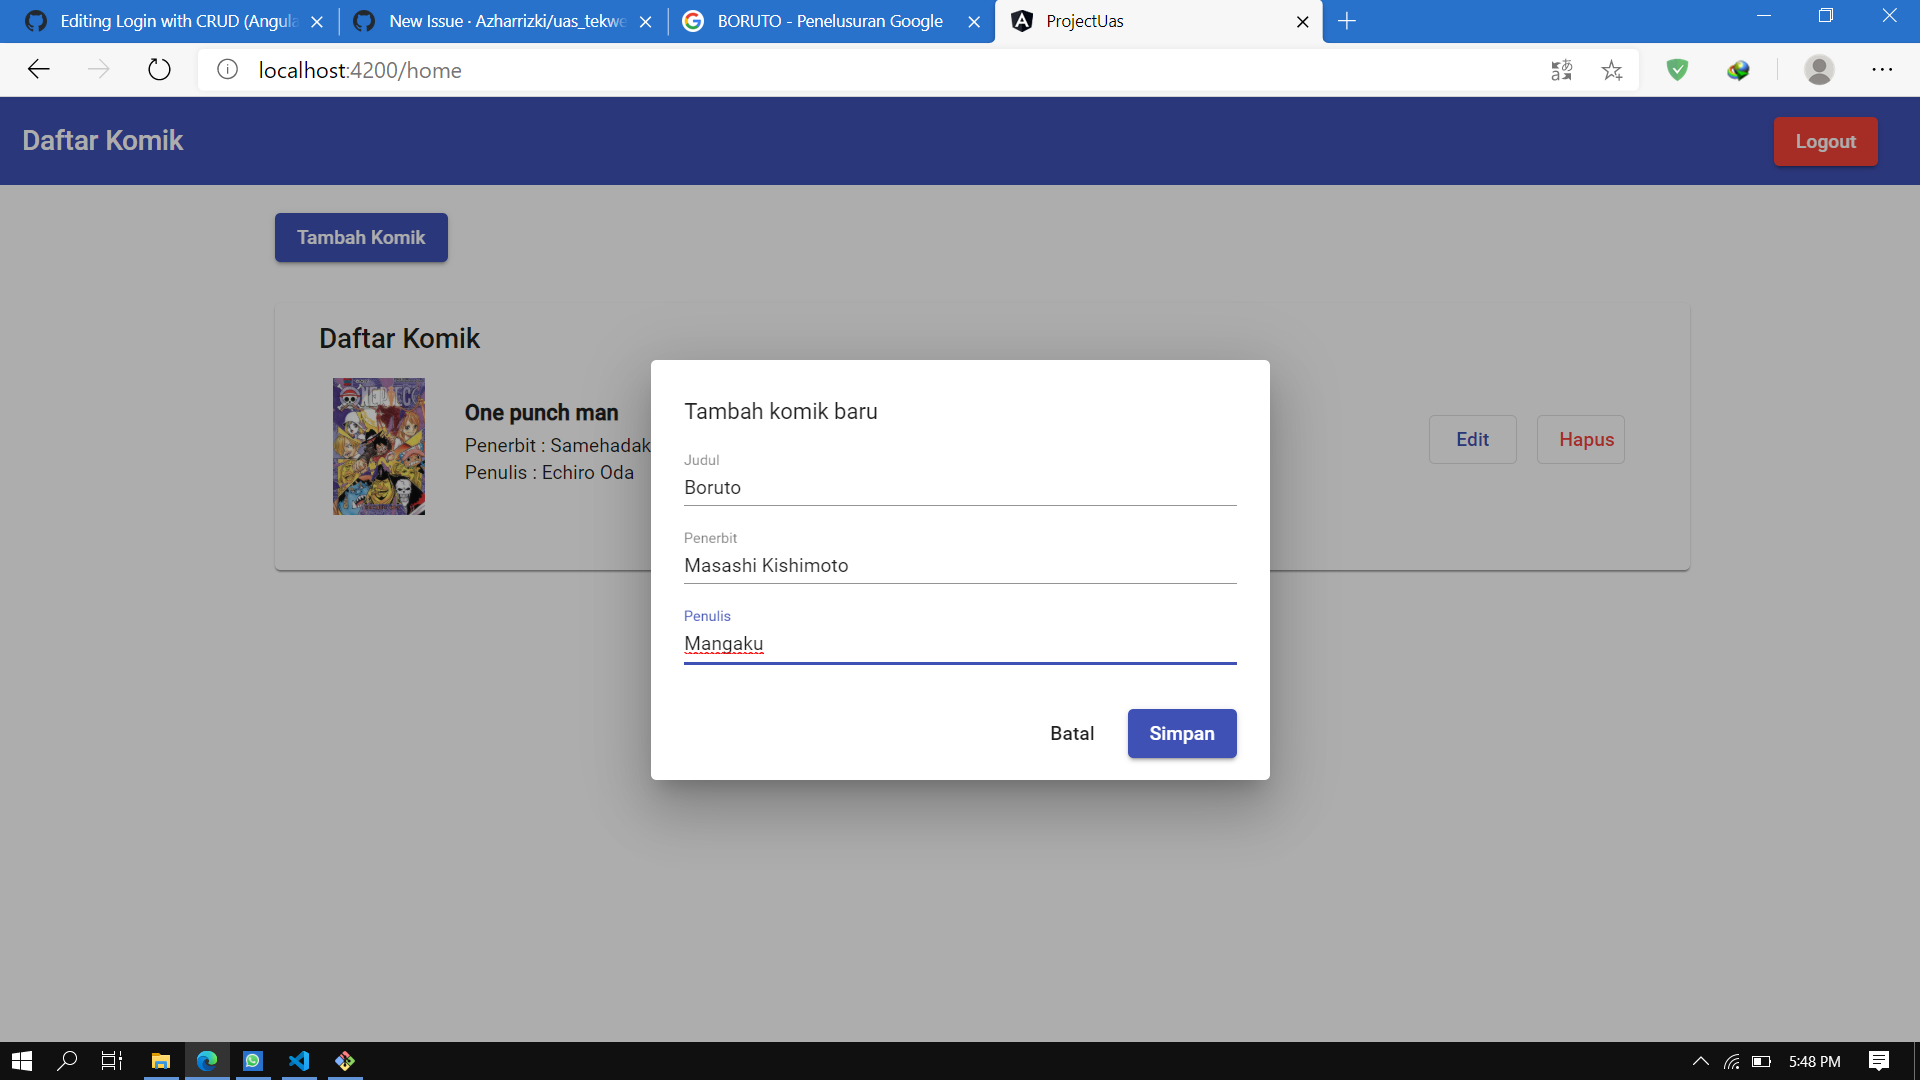Screen dimensions: 1920x1080
Task: Click the translate page icon
Action: (1561, 70)
